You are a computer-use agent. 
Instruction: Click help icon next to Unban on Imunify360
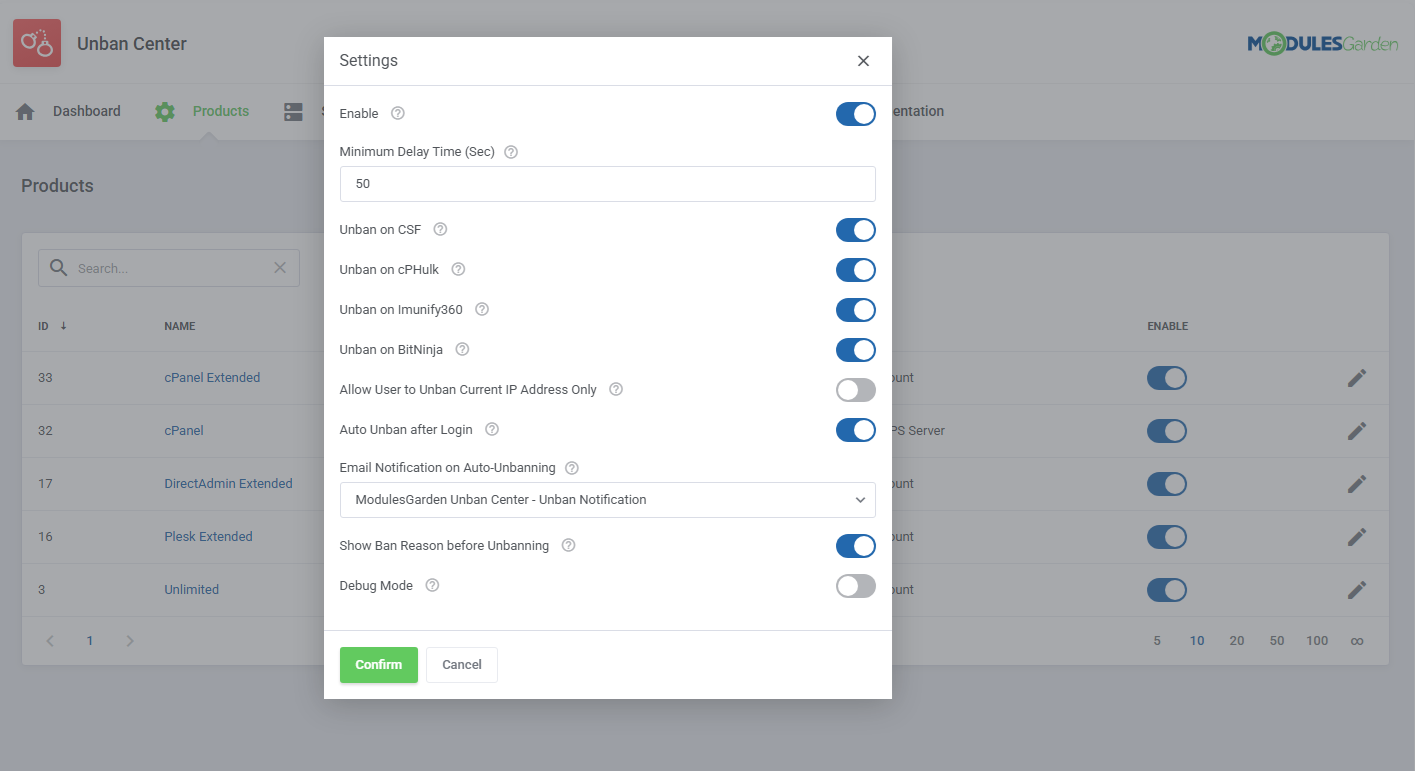(482, 310)
